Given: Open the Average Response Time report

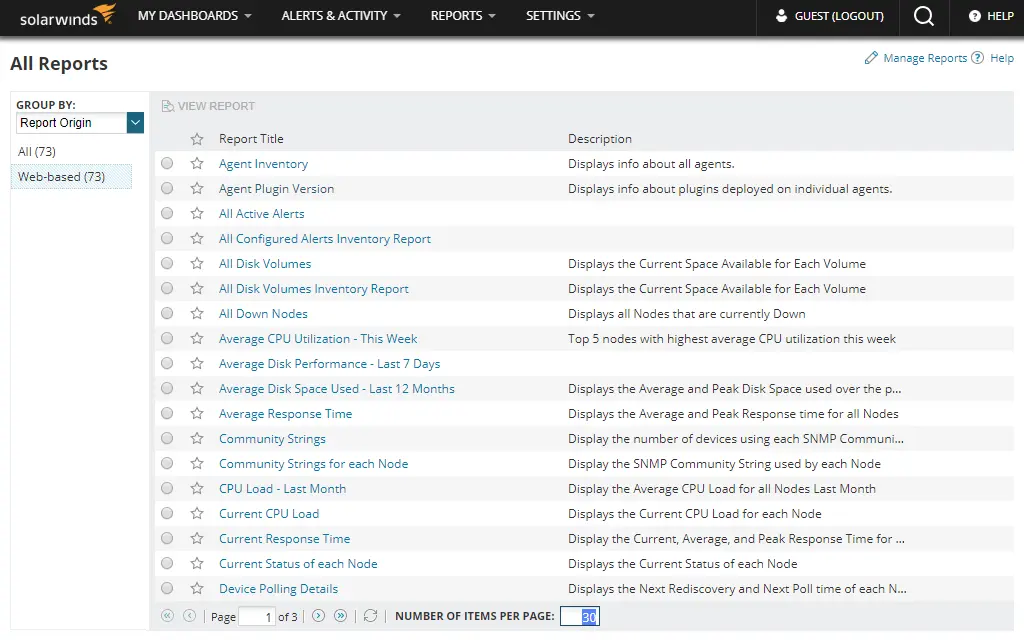Looking at the screenshot, I should 285,413.
